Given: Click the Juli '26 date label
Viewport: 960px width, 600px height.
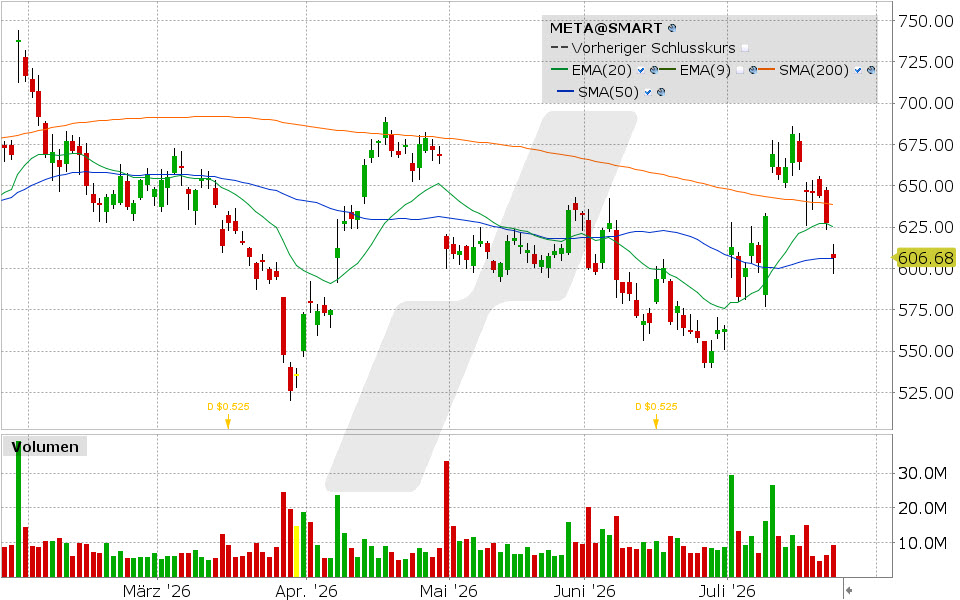Looking at the screenshot, I should point(727,591).
